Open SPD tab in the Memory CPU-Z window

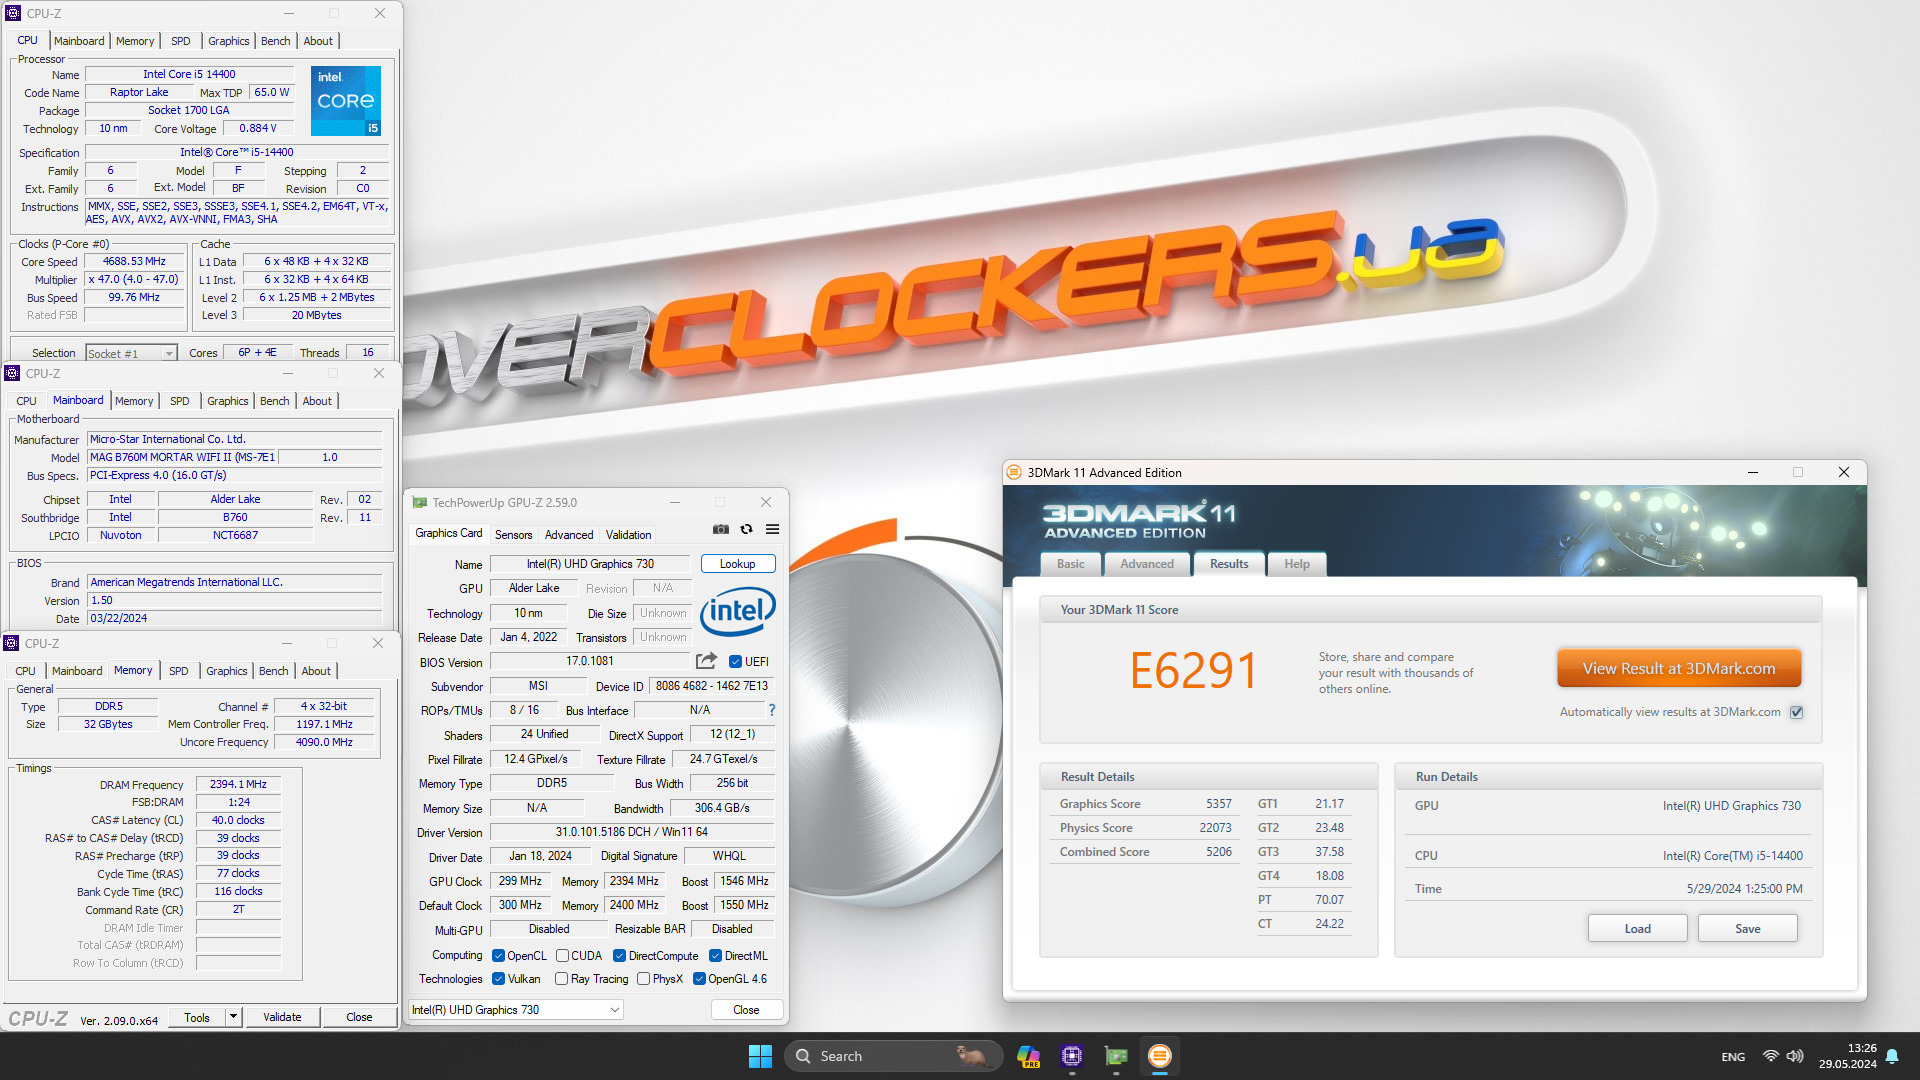(178, 671)
